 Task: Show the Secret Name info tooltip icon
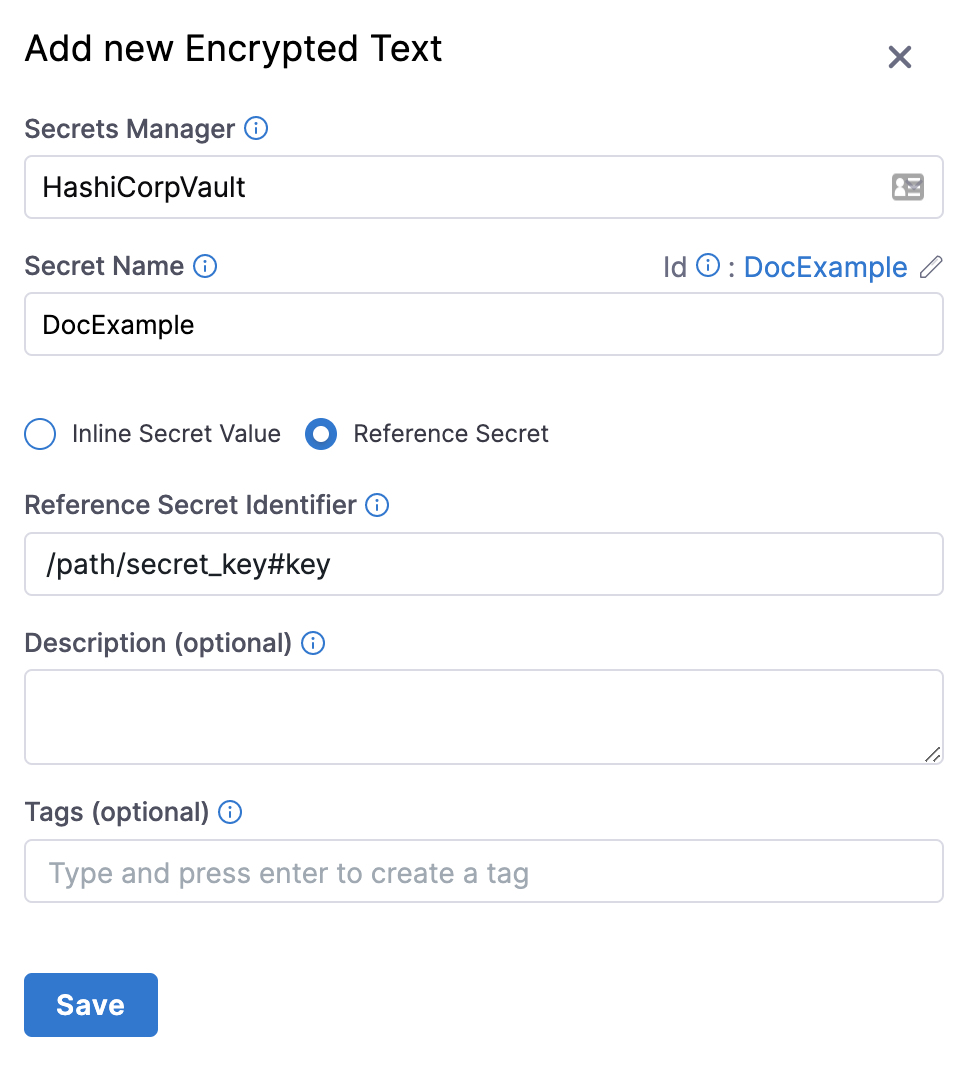pyautogui.click(x=205, y=266)
